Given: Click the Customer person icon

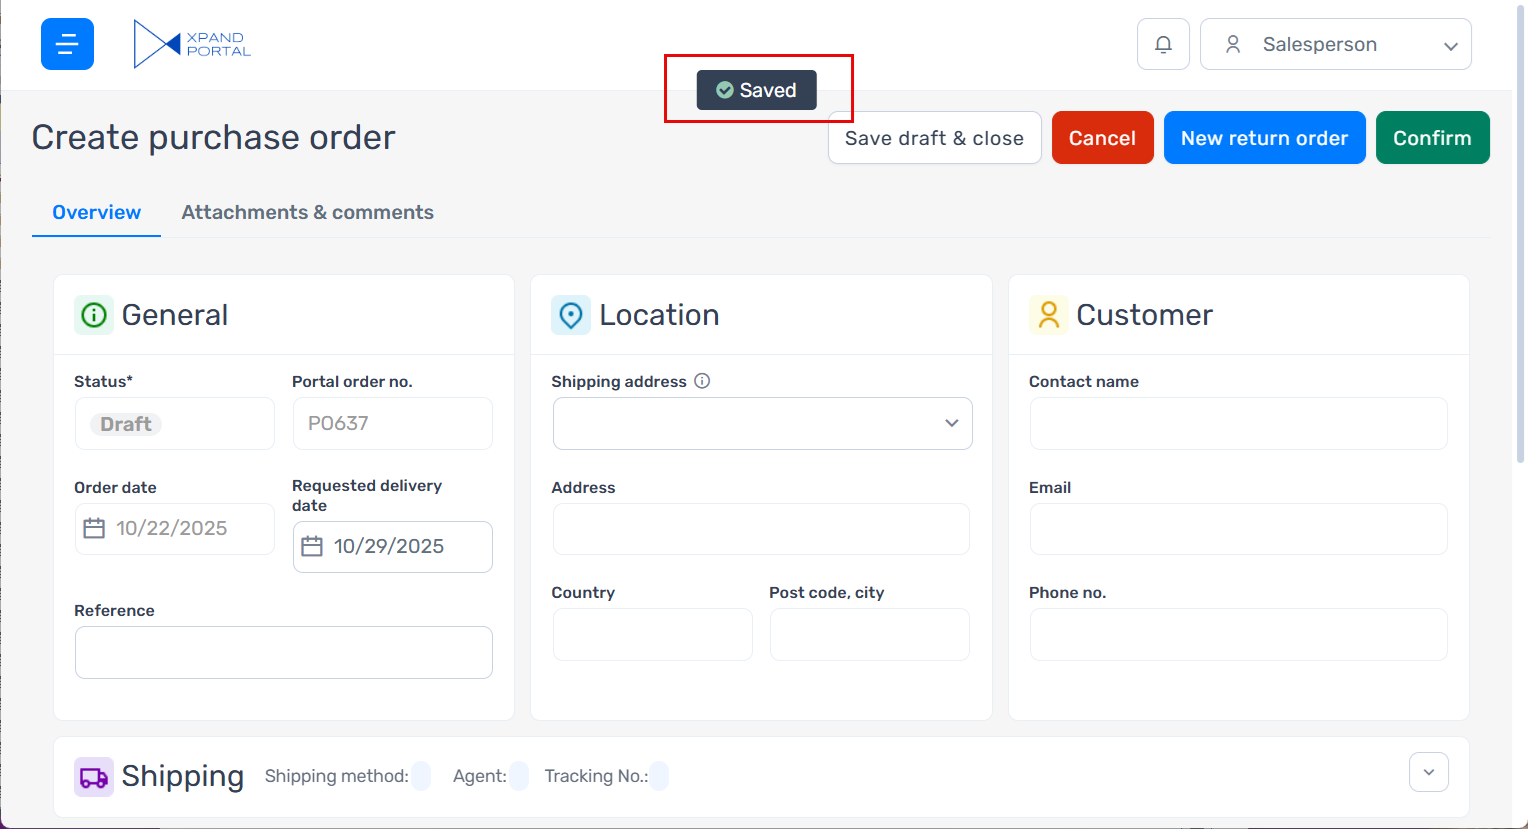Looking at the screenshot, I should tap(1048, 315).
